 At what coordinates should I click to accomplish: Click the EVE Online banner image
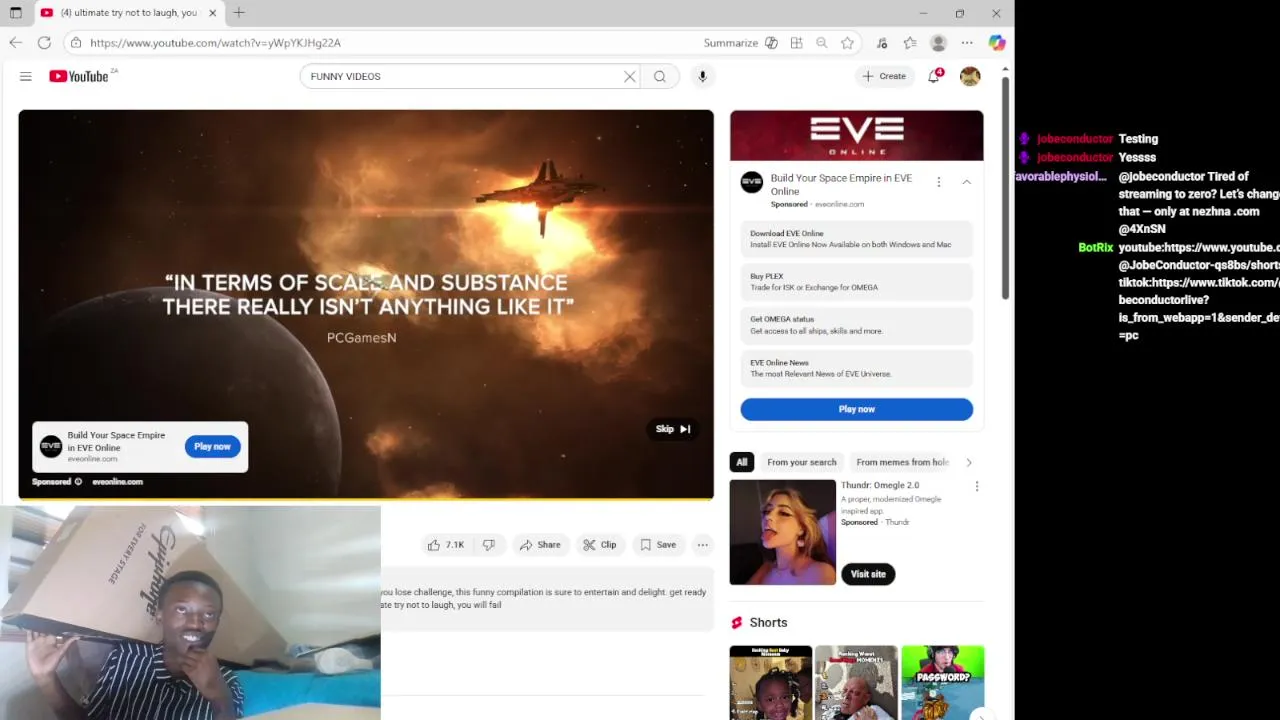coord(856,135)
